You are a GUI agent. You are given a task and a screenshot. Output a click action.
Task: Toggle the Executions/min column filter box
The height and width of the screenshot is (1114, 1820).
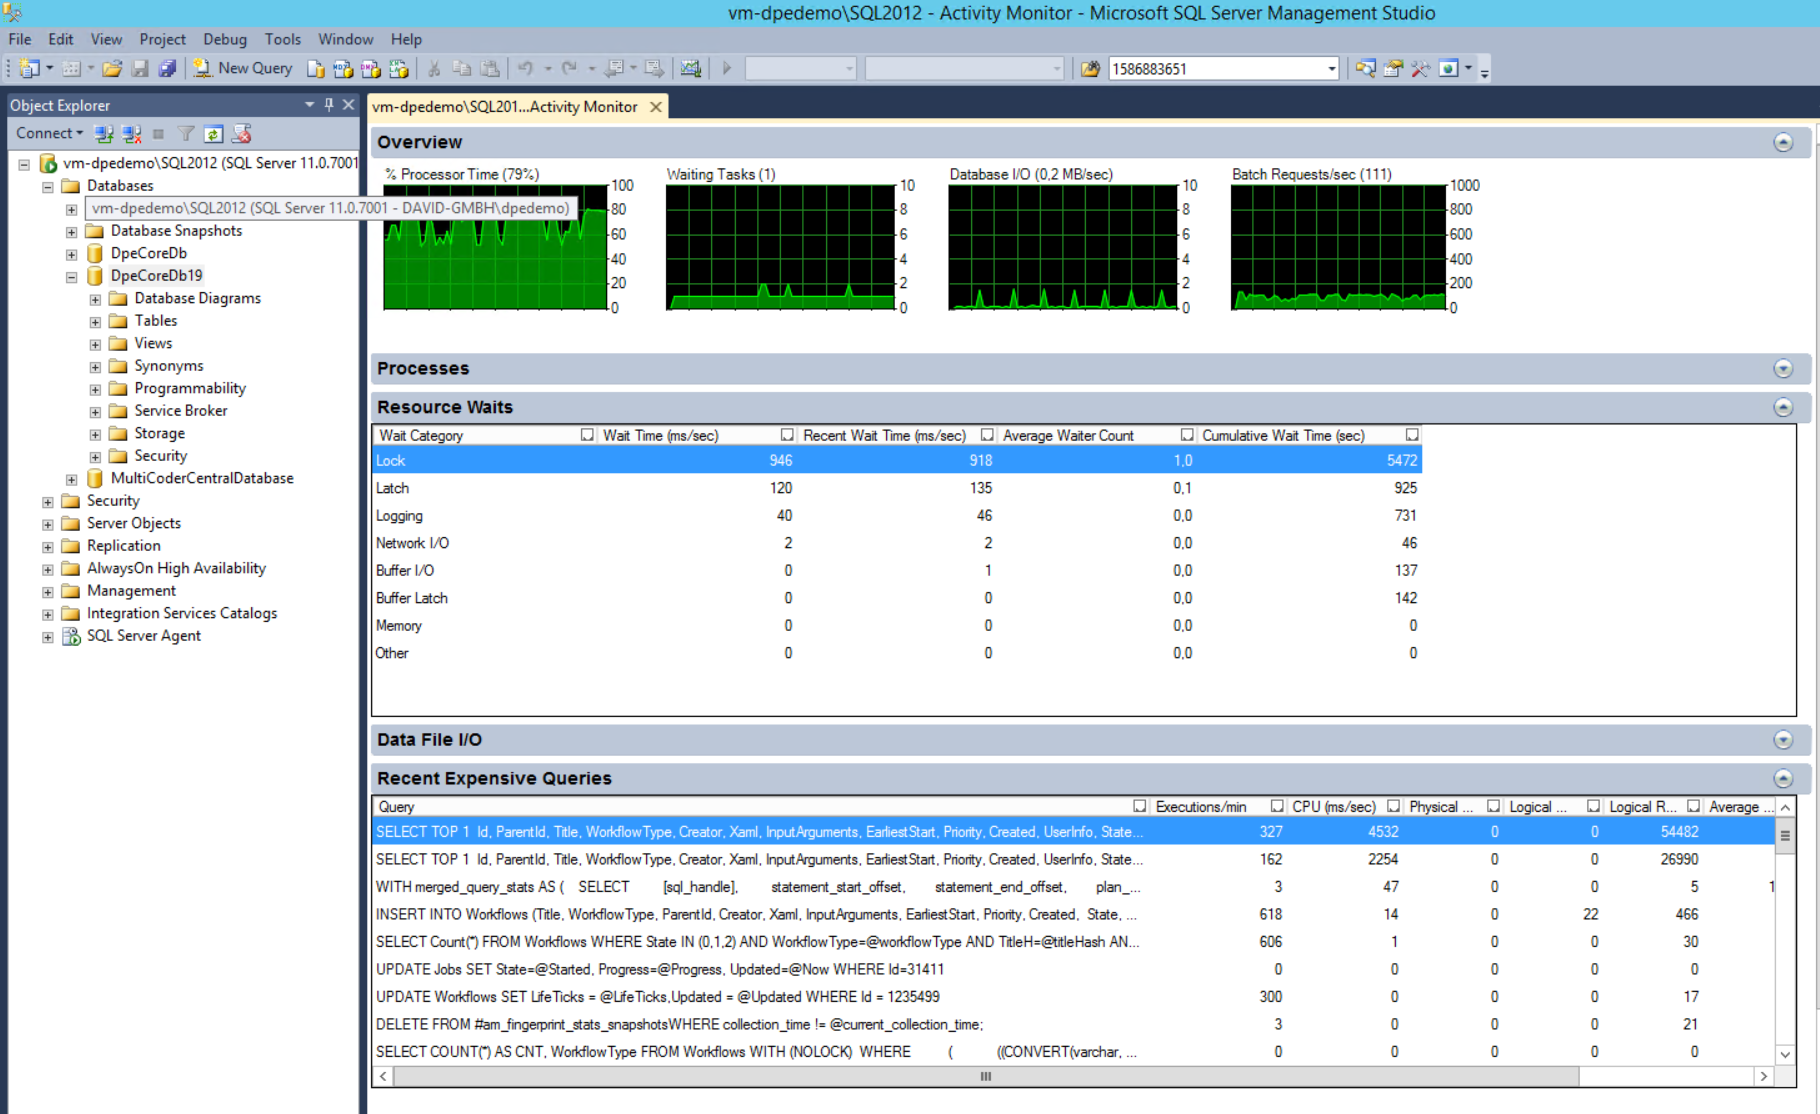pyautogui.click(x=1277, y=806)
